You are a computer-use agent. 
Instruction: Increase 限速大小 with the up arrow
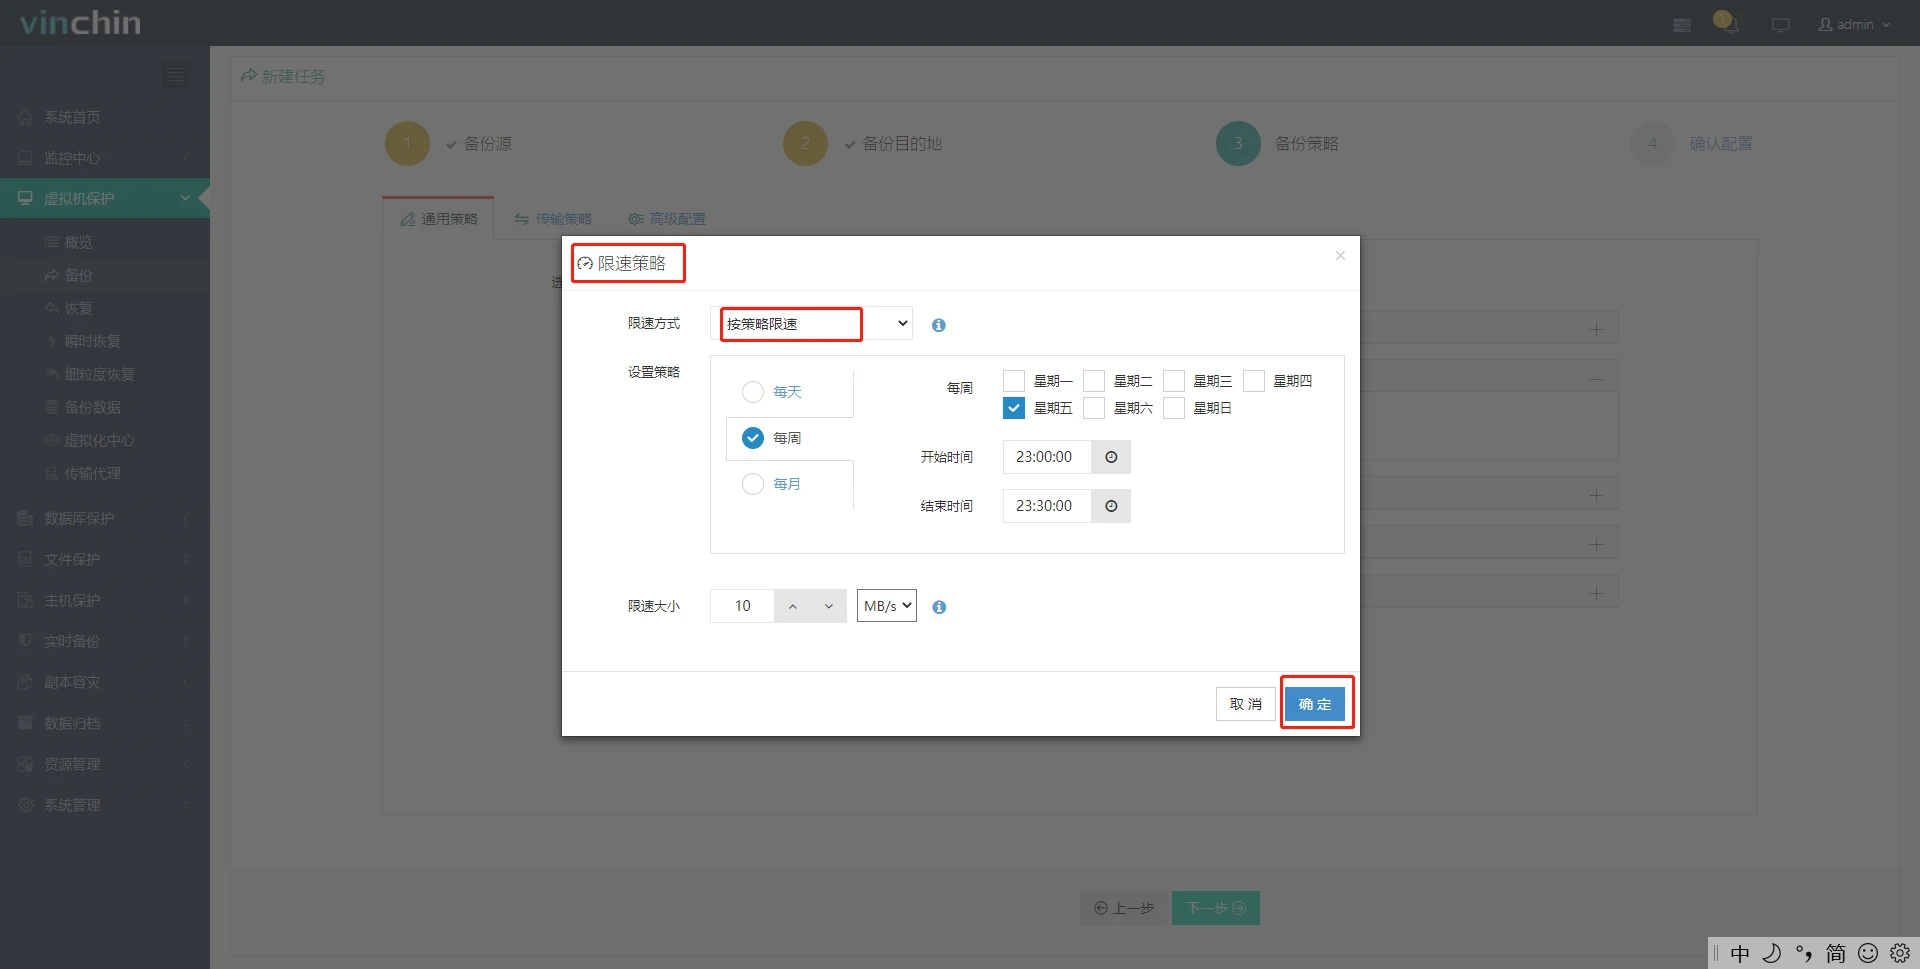pos(793,606)
